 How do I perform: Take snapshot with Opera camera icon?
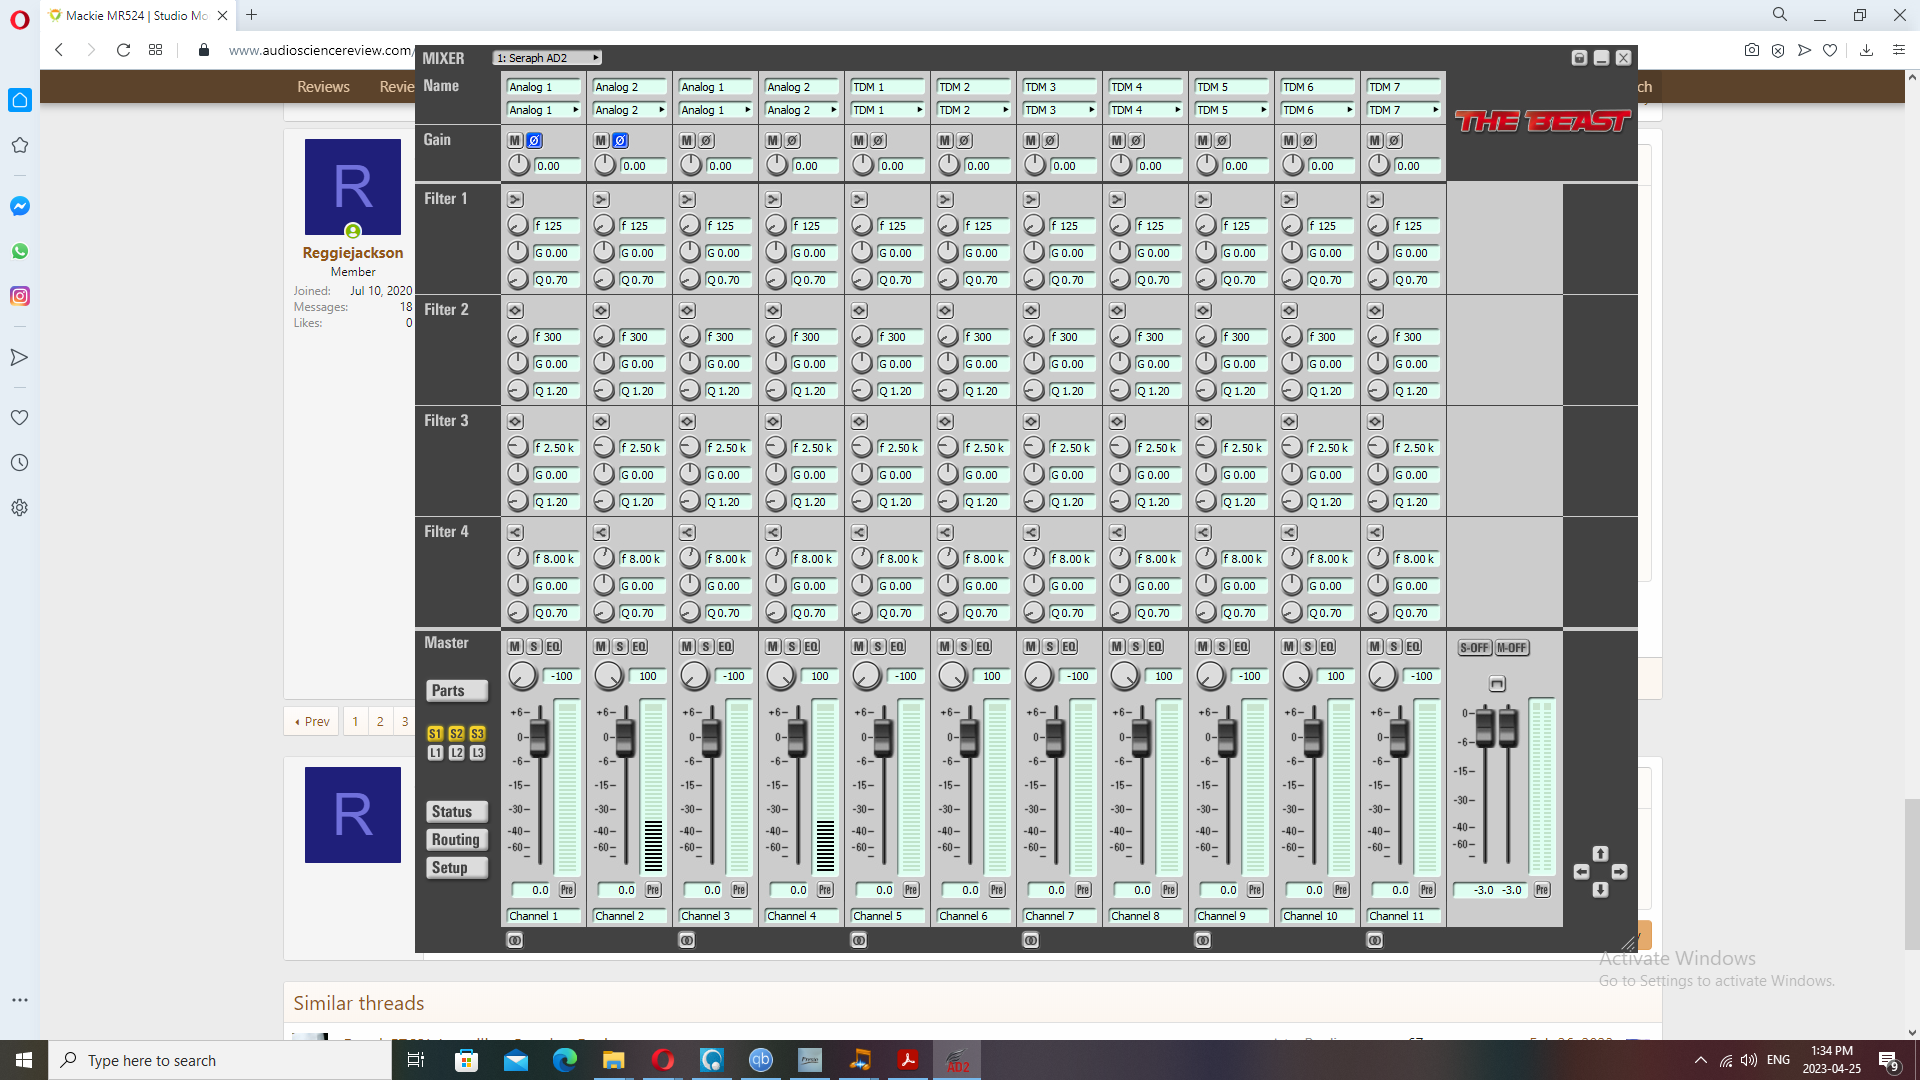1751,50
